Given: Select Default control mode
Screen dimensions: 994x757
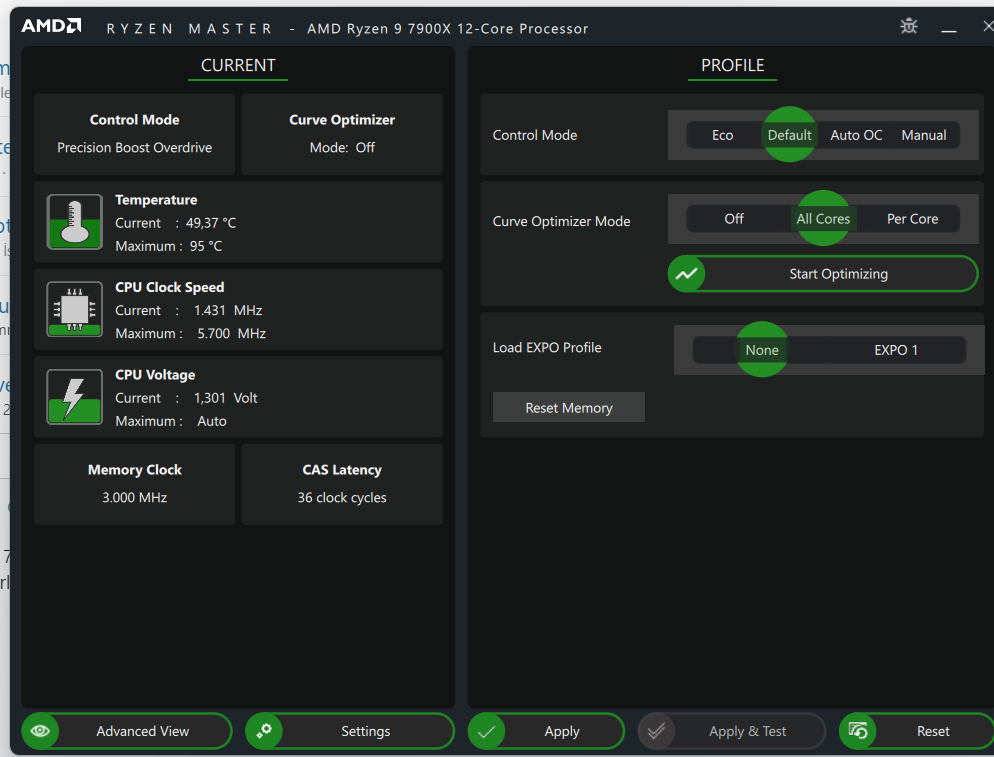Looking at the screenshot, I should (x=789, y=135).
